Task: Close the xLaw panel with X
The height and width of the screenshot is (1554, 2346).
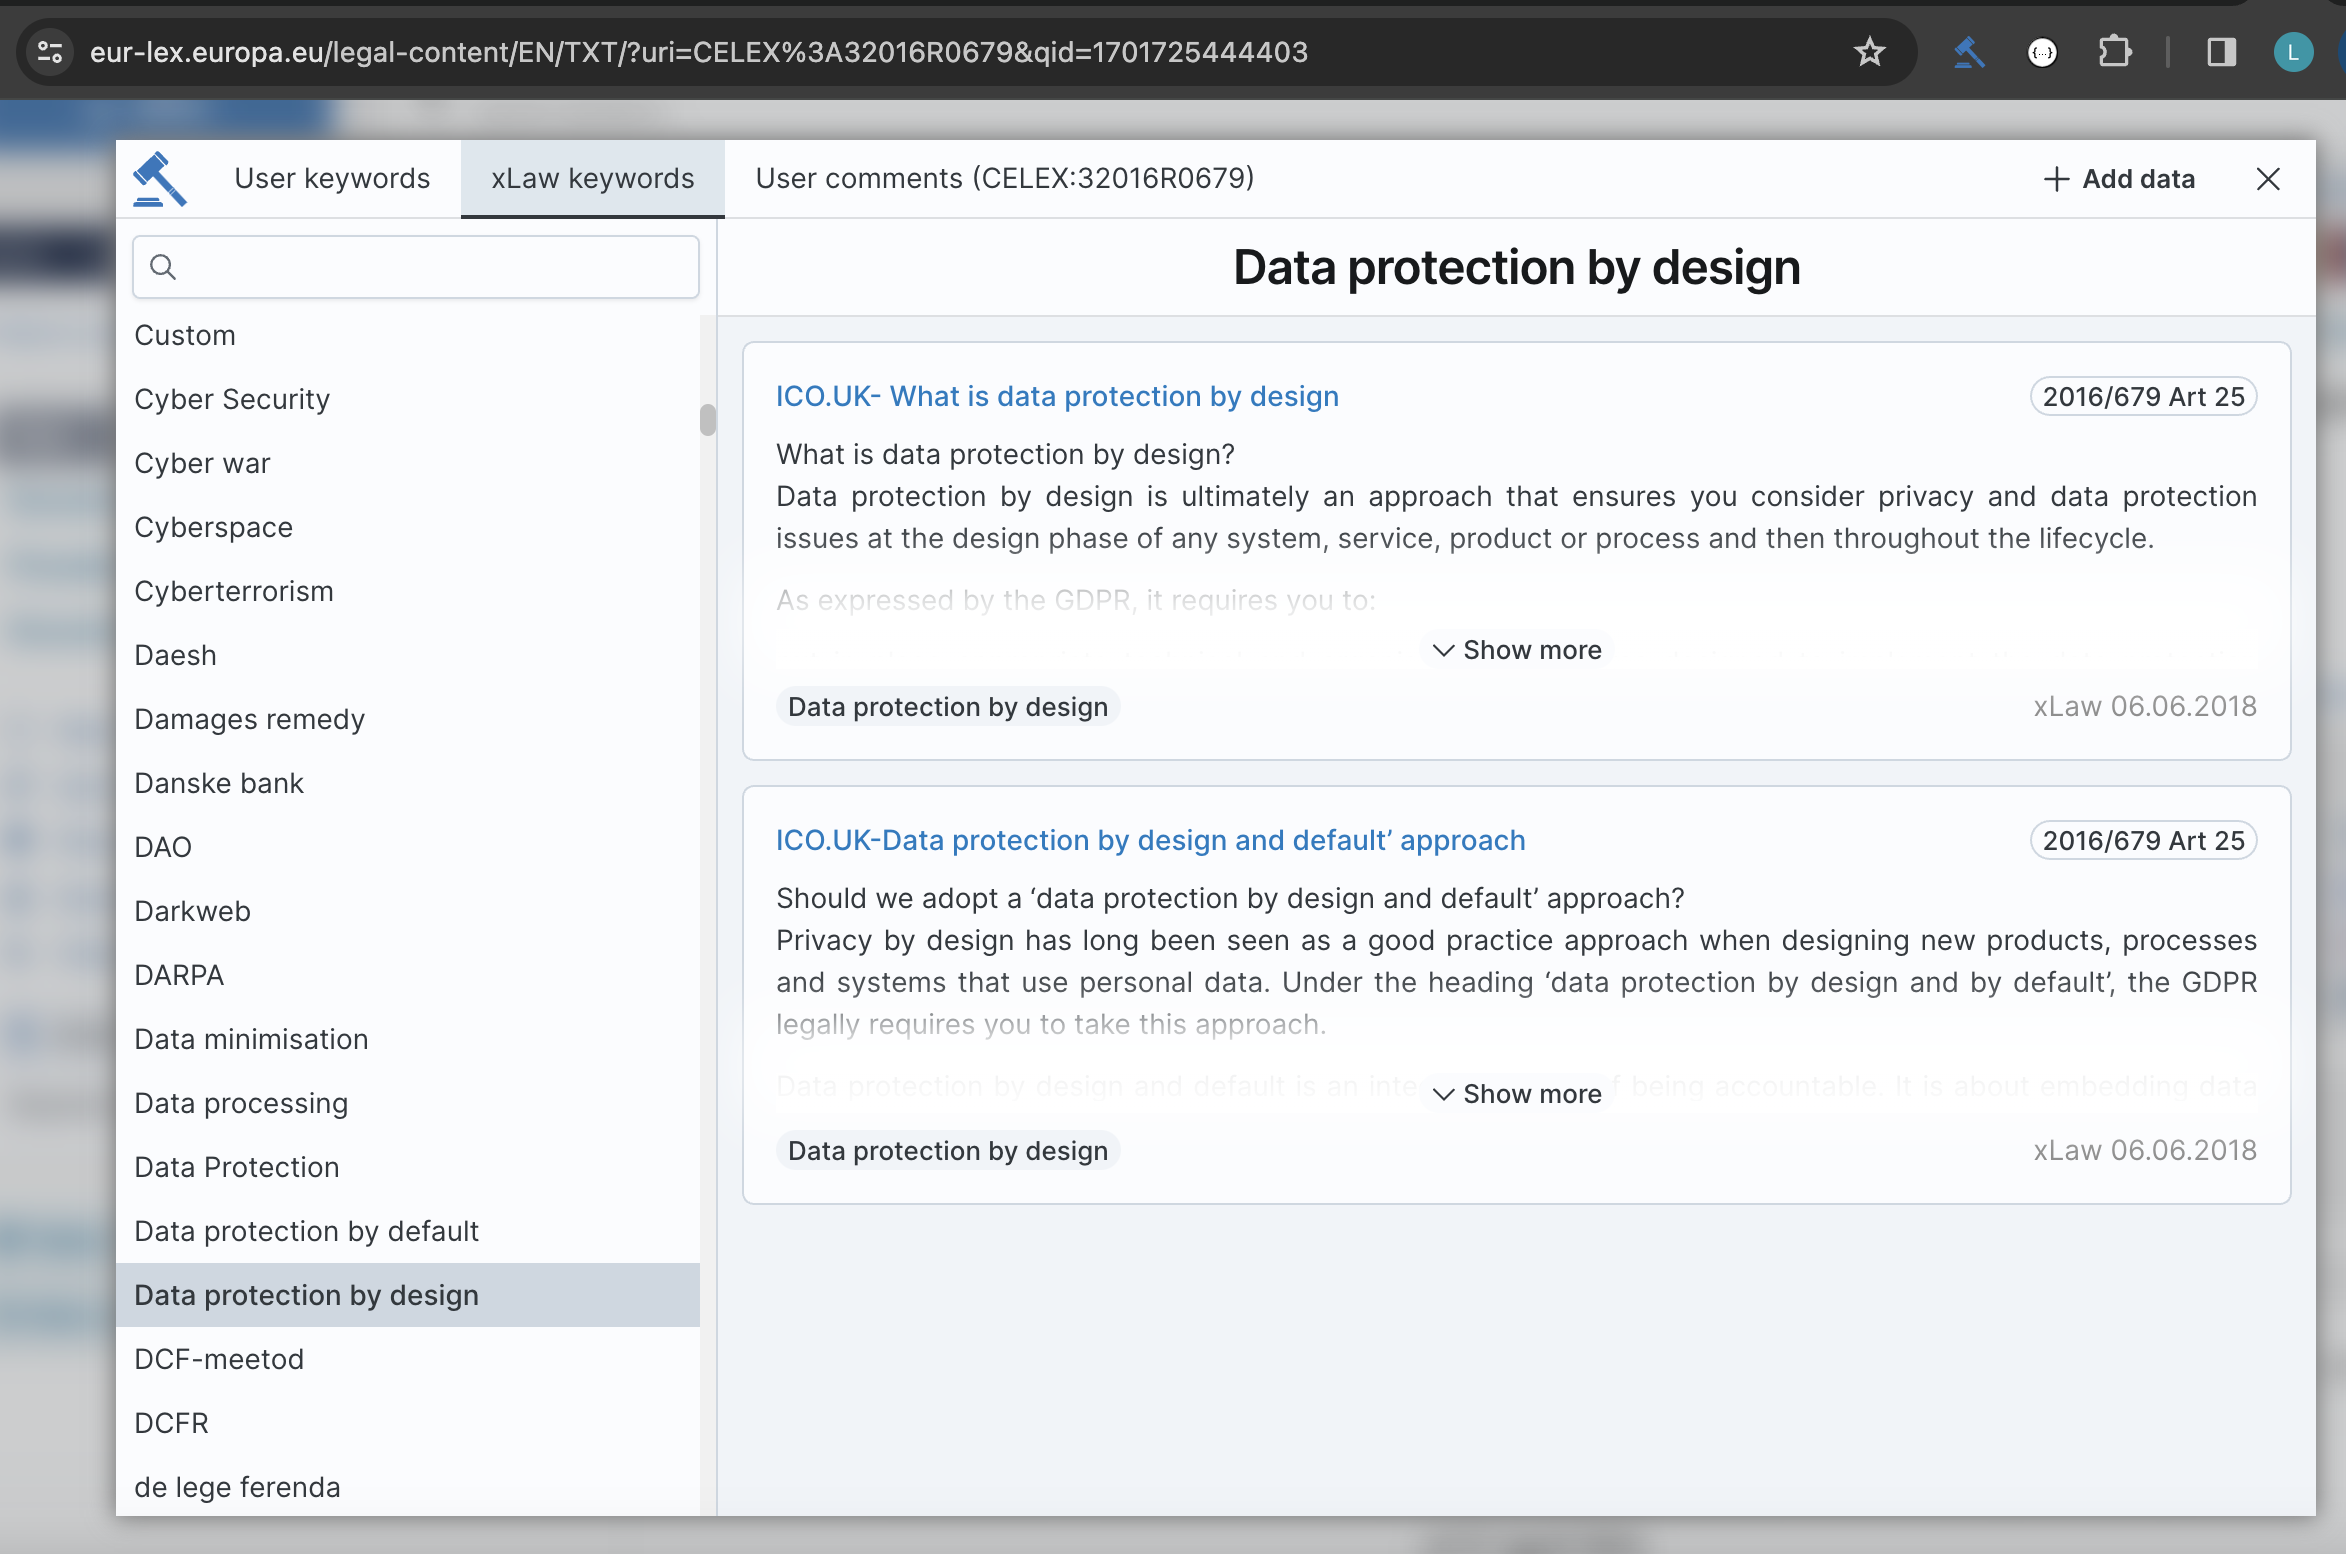Action: click(2268, 179)
